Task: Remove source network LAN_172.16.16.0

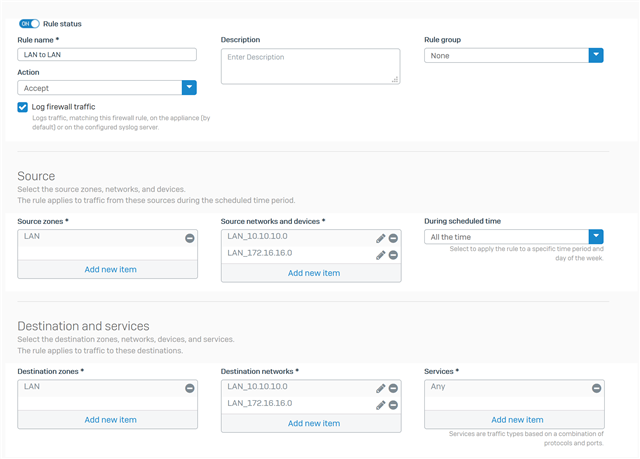Action: pos(393,255)
